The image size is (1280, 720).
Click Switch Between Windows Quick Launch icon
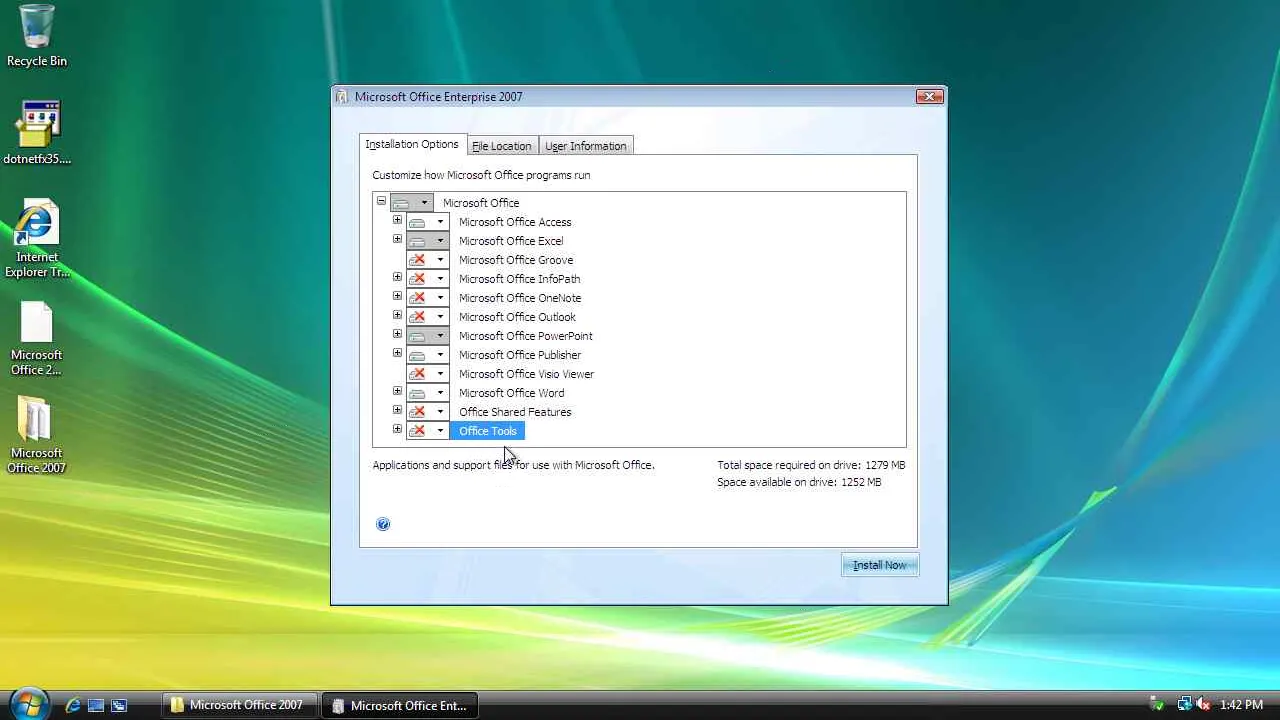[119, 705]
